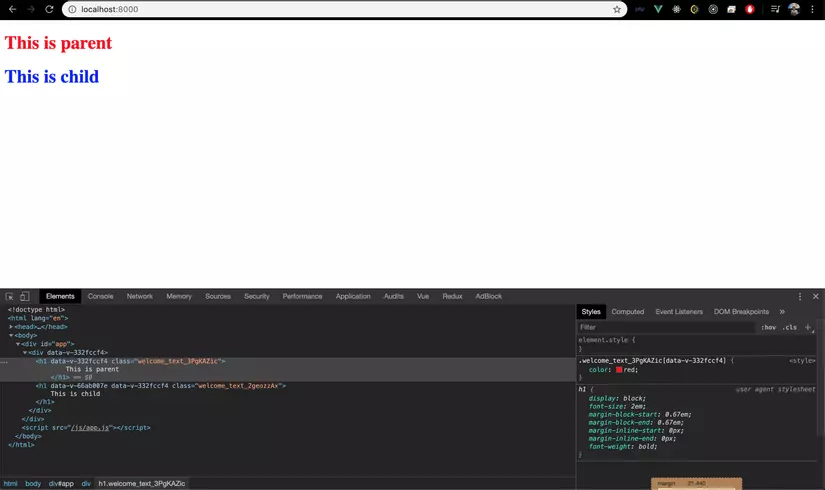Click the body breadcrumb item
Screen dimensions: 825x490
click(x=33, y=484)
